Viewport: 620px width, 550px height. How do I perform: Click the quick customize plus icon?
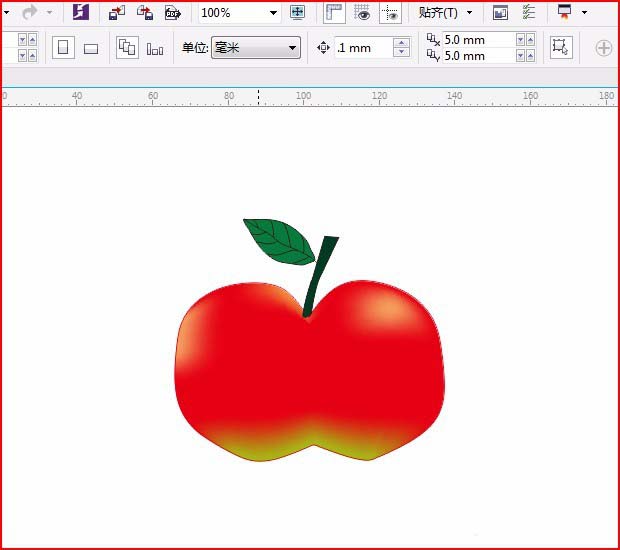(x=604, y=48)
